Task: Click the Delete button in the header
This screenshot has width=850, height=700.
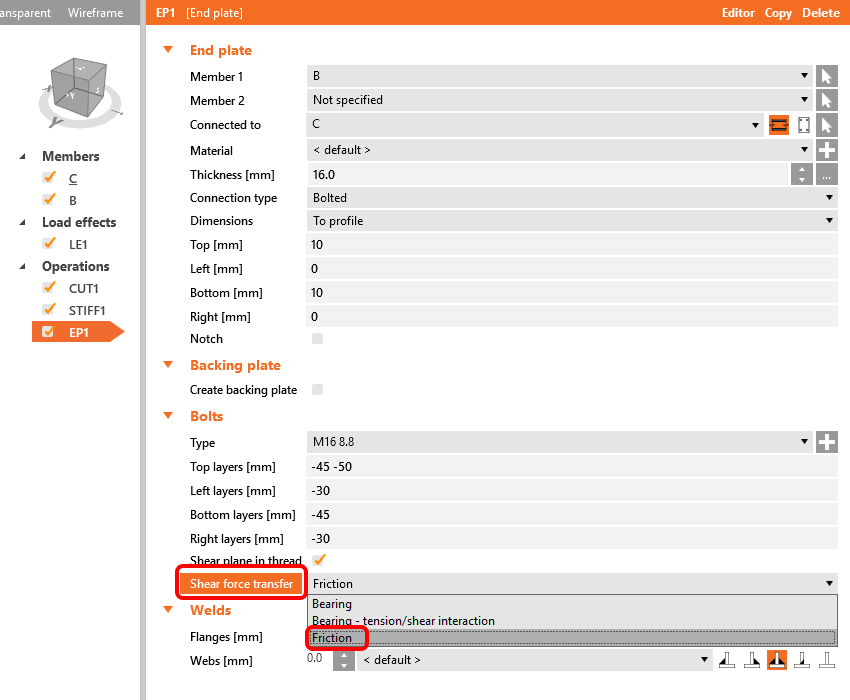Action: click(x=820, y=13)
